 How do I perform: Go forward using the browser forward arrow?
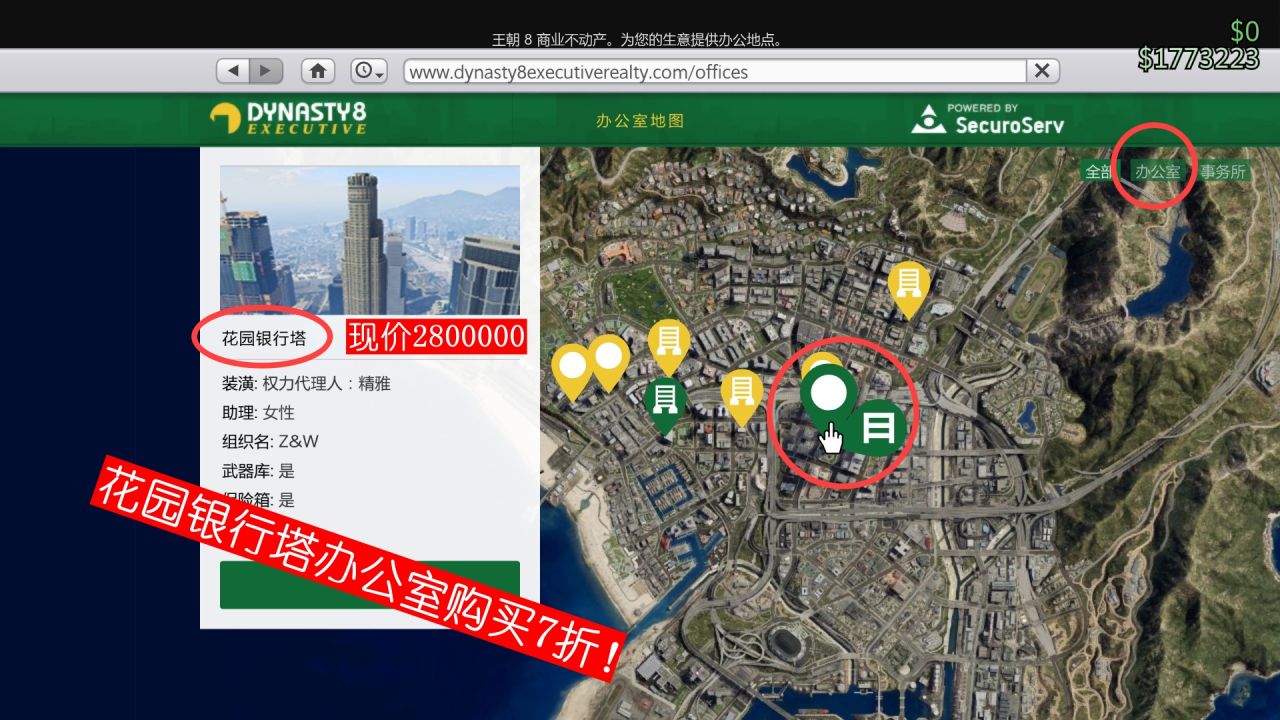266,71
